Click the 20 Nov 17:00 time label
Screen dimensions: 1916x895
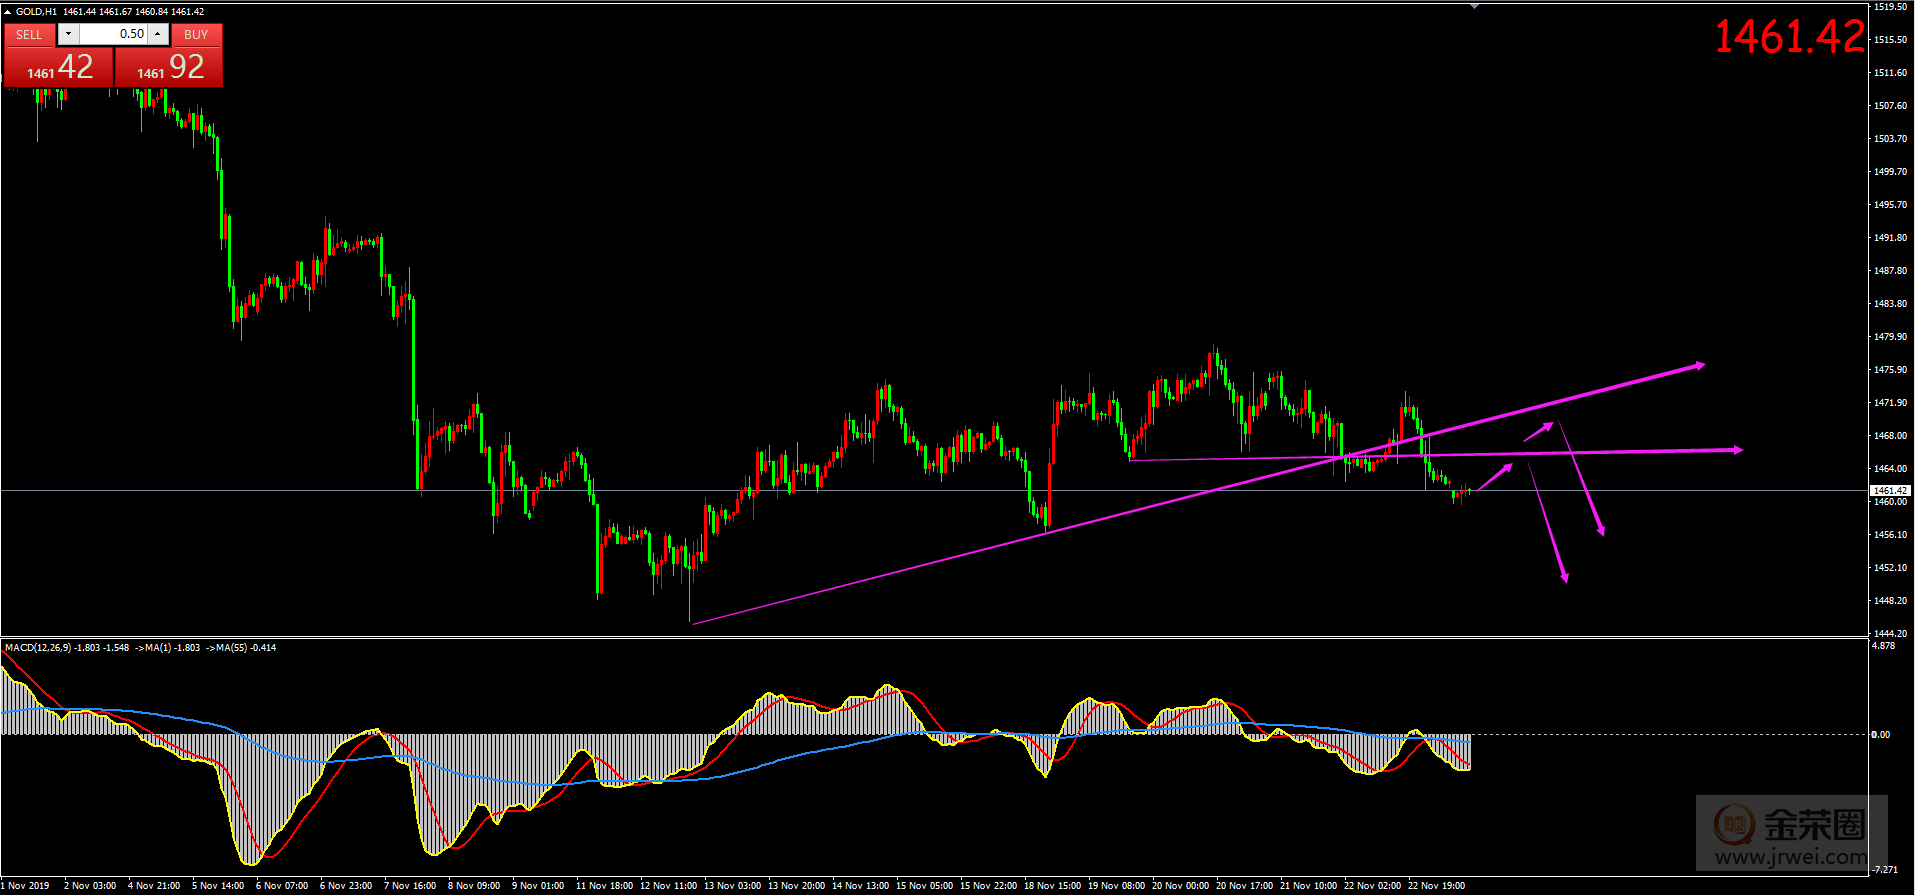1244,886
